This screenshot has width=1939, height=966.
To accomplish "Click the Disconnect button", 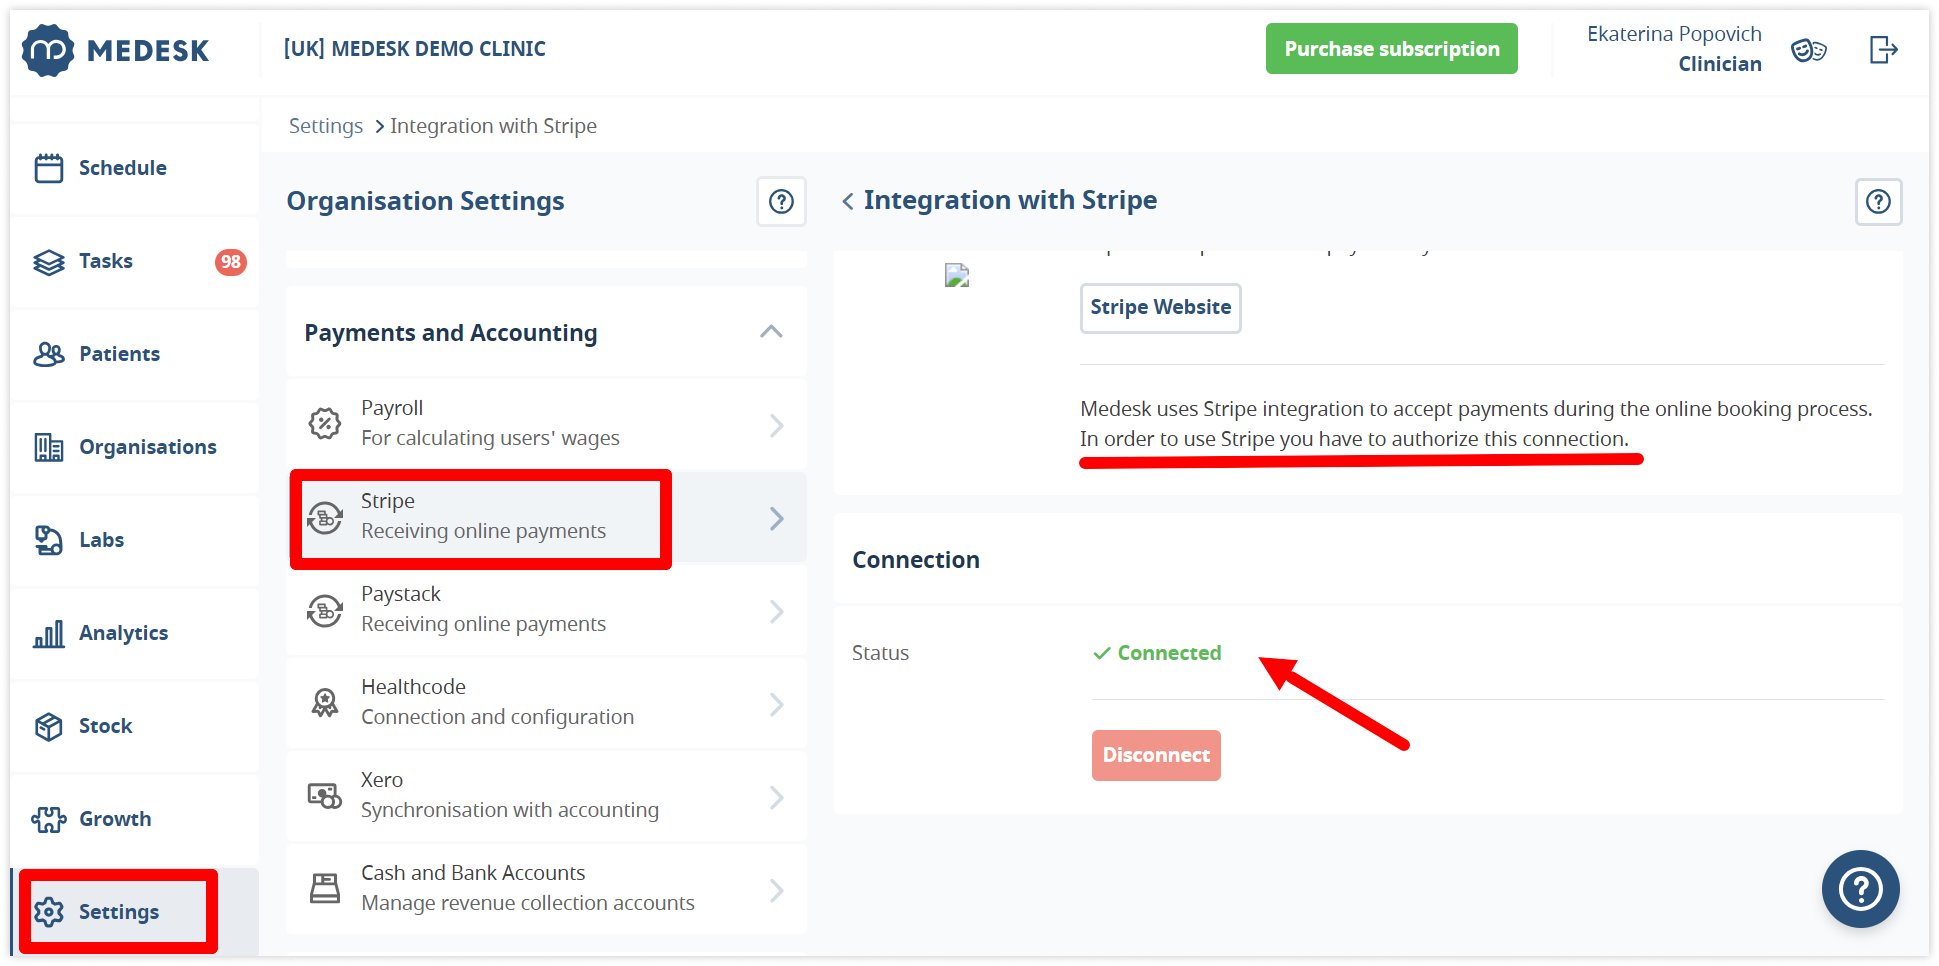I will tap(1156, 755).
